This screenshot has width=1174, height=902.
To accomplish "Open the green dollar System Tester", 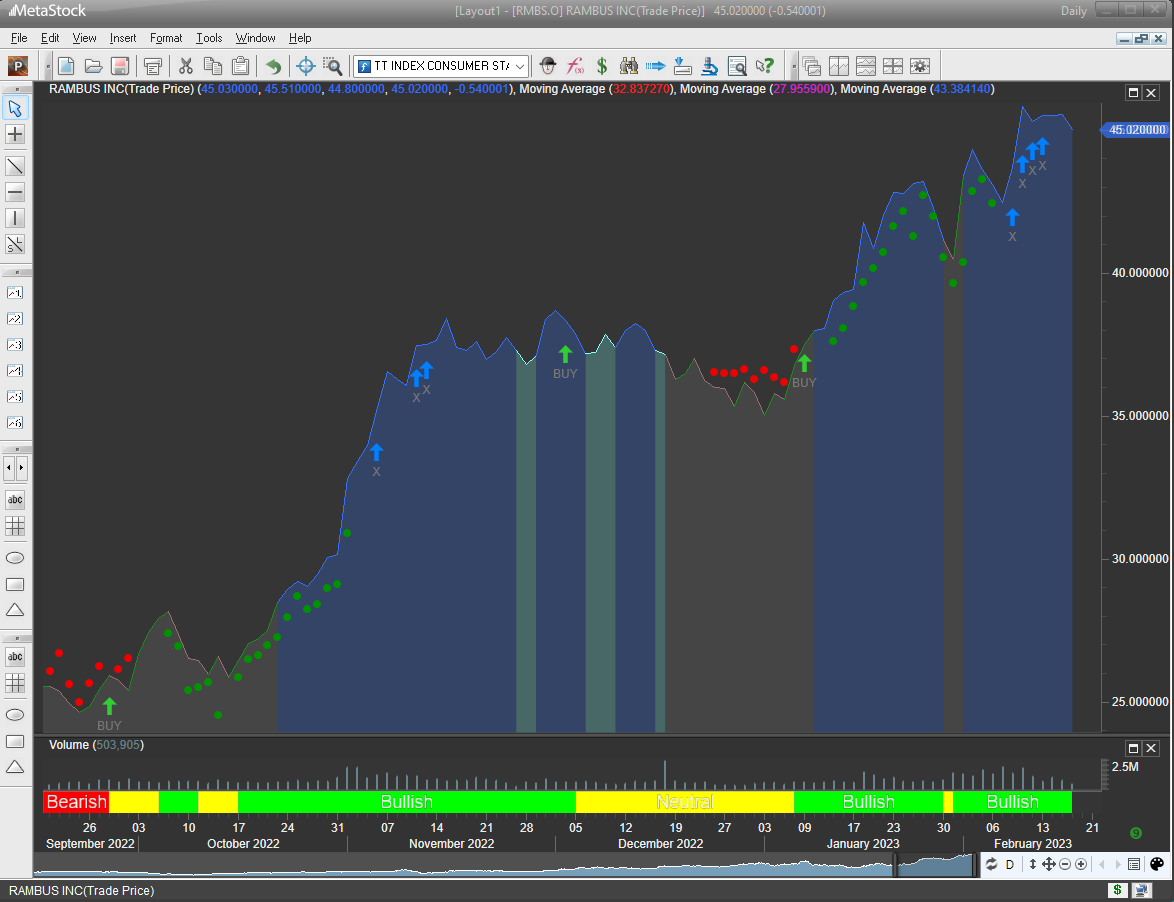I will coord(602,66).
